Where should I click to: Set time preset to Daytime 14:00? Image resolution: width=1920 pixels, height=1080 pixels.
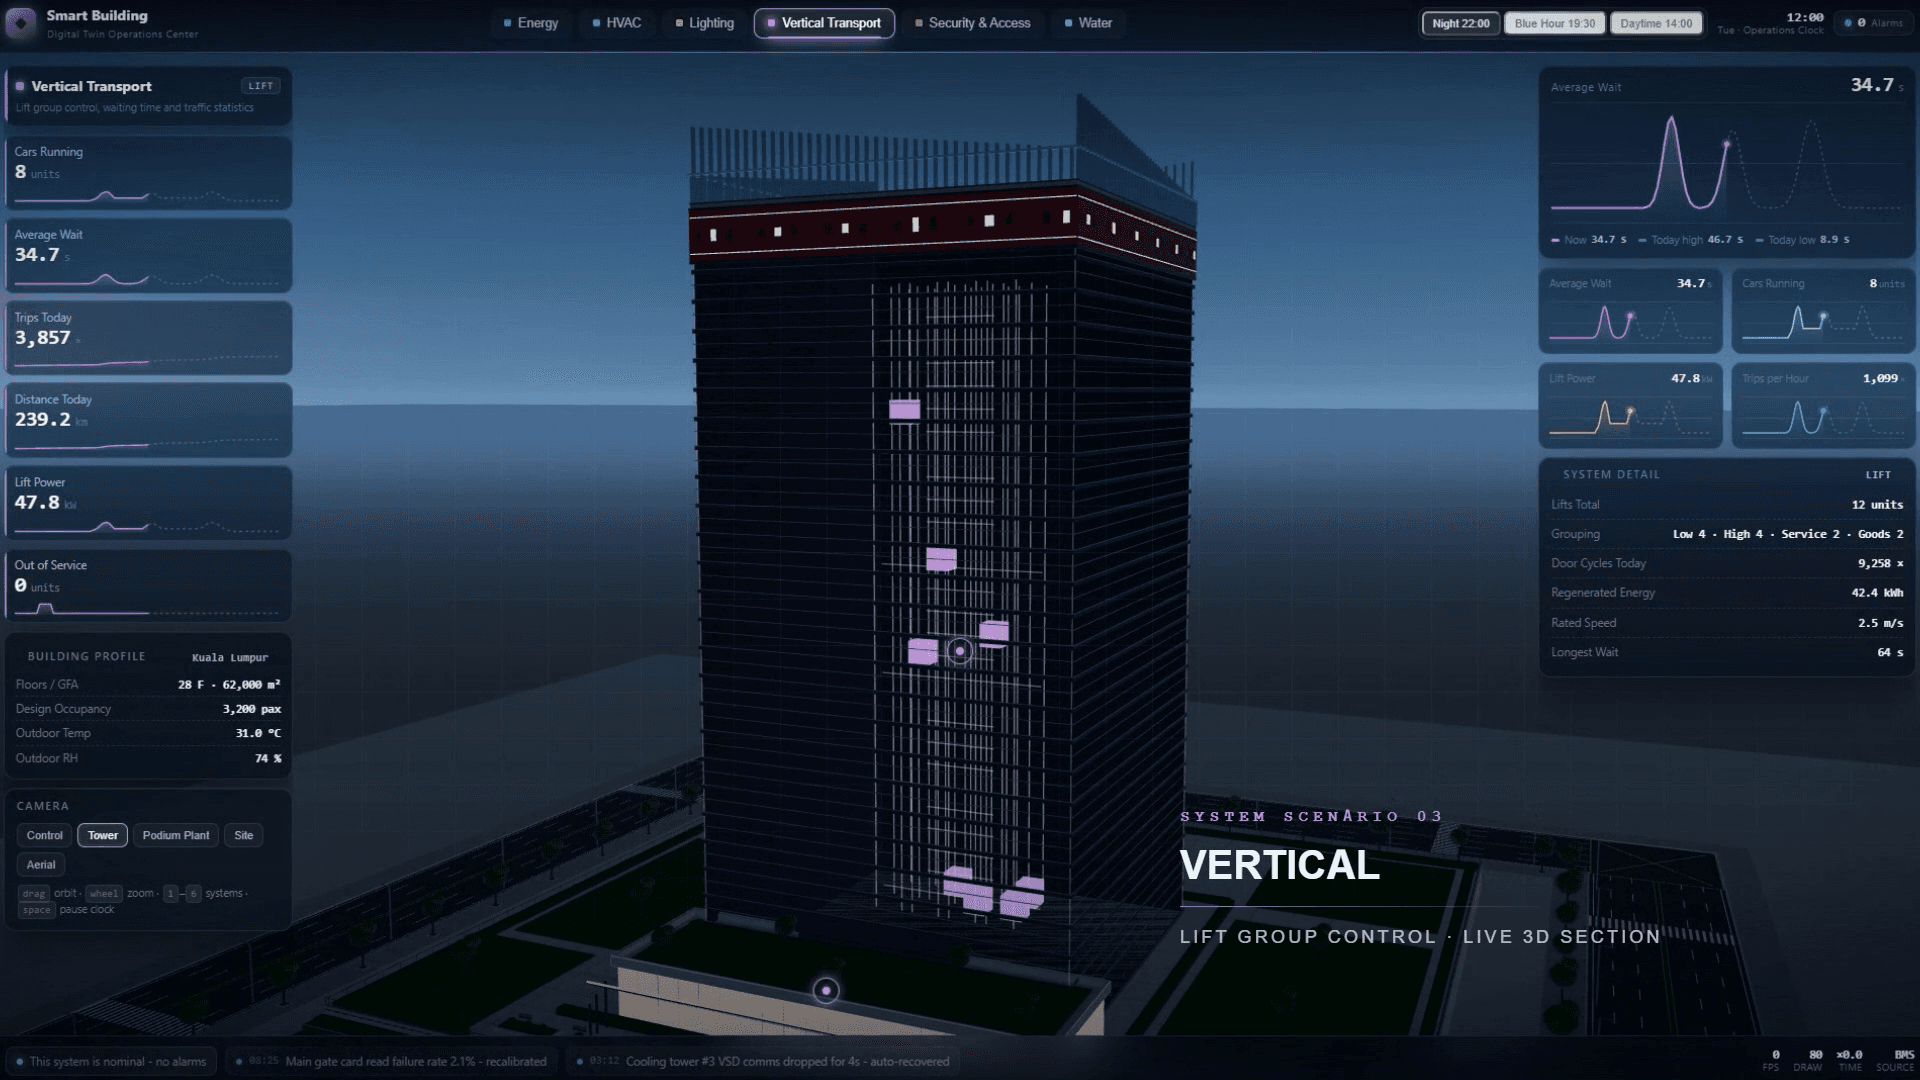click(1656, 23)
